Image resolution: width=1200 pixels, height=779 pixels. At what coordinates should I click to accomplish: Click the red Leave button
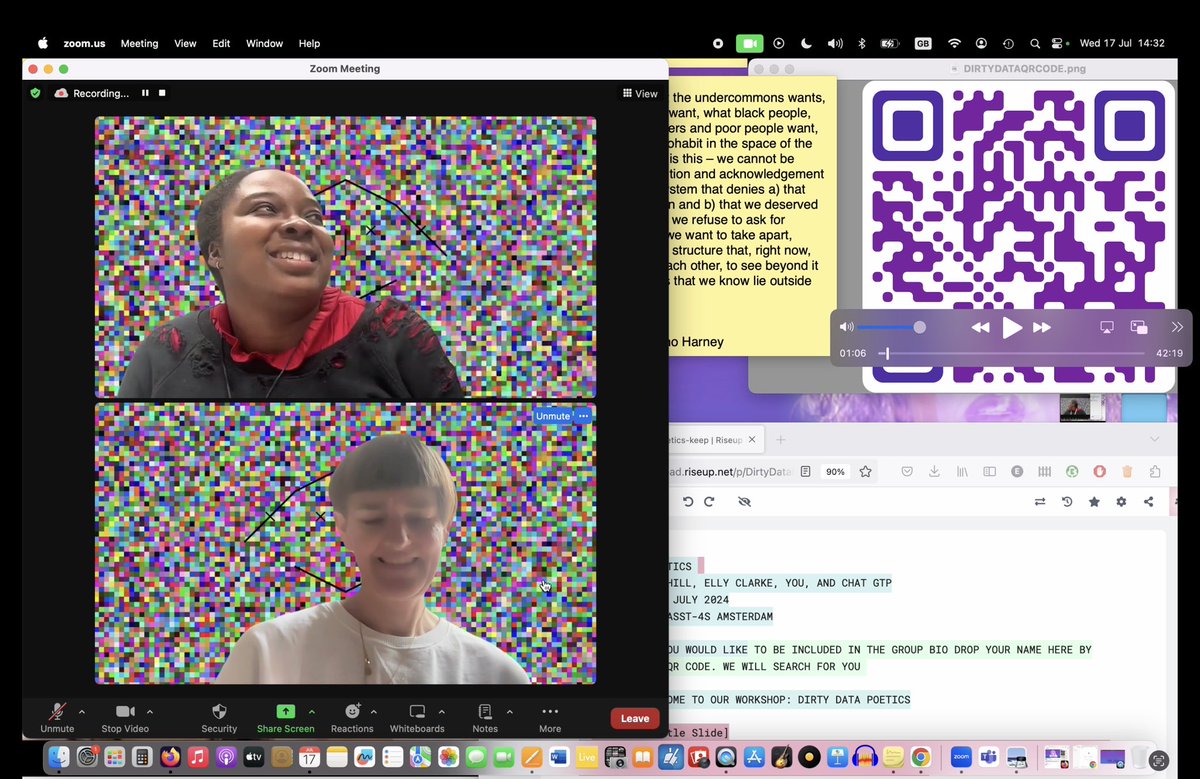(635, 718)
